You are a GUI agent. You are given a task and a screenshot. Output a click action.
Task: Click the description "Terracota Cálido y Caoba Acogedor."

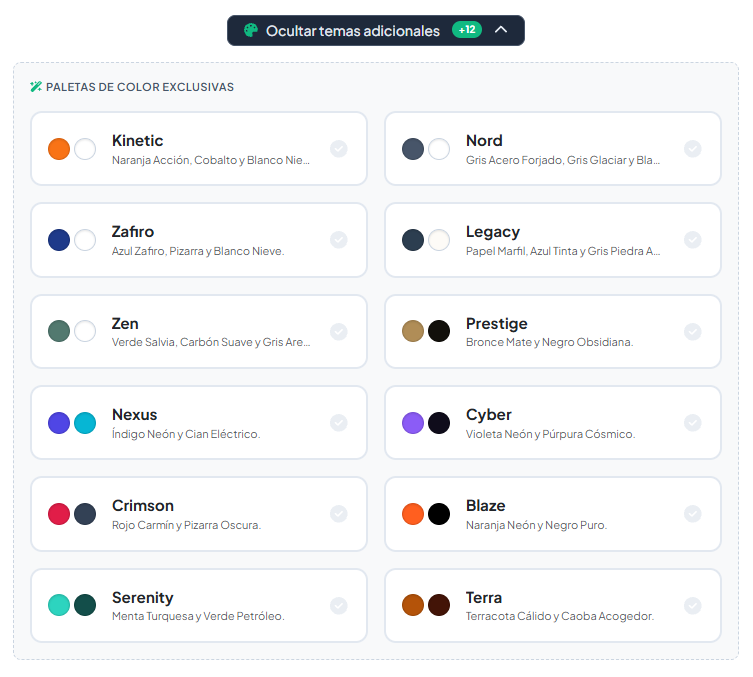tap(560, 616)
